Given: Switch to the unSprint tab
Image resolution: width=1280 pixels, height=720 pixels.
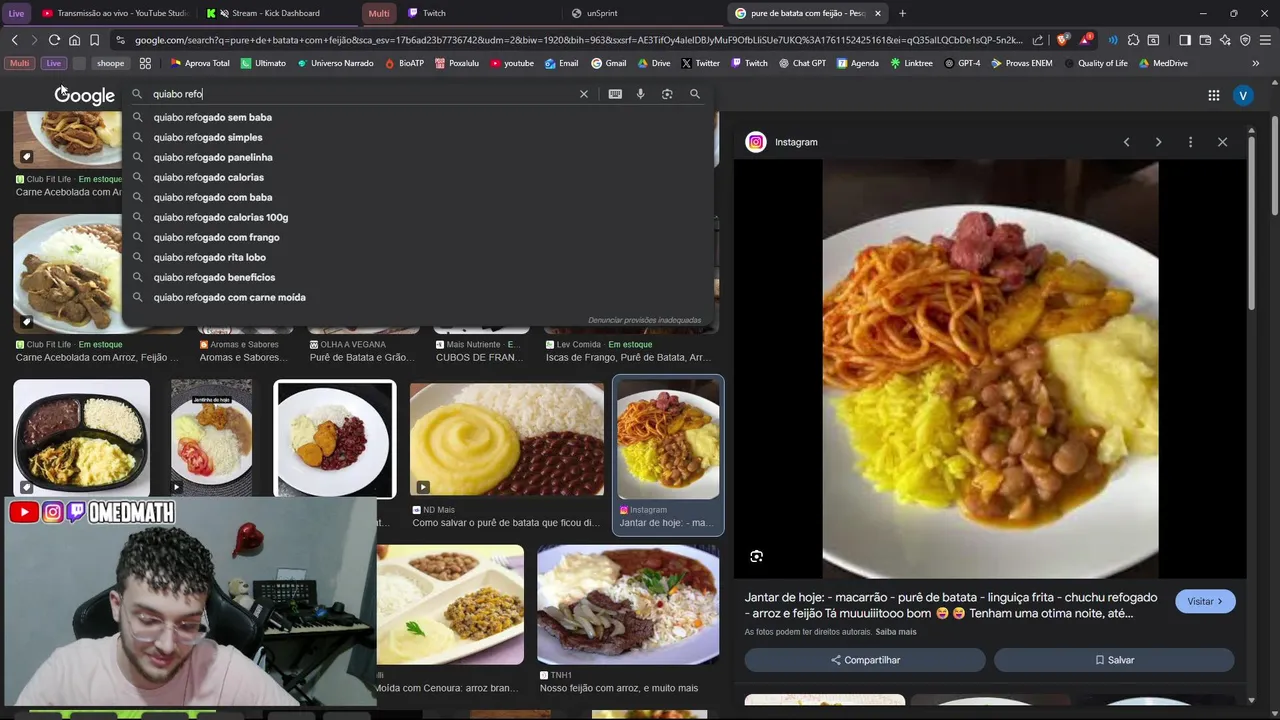Looking at the screenshot, I should (642, 13).
